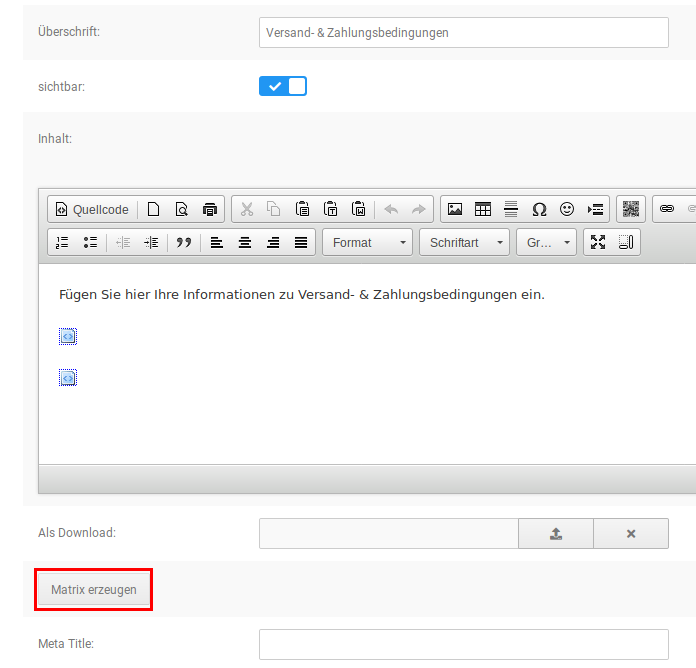Decrease indent in editor
Image resolution: width=696 pixels, height=668 pixels.
click(x=123, y=242)
